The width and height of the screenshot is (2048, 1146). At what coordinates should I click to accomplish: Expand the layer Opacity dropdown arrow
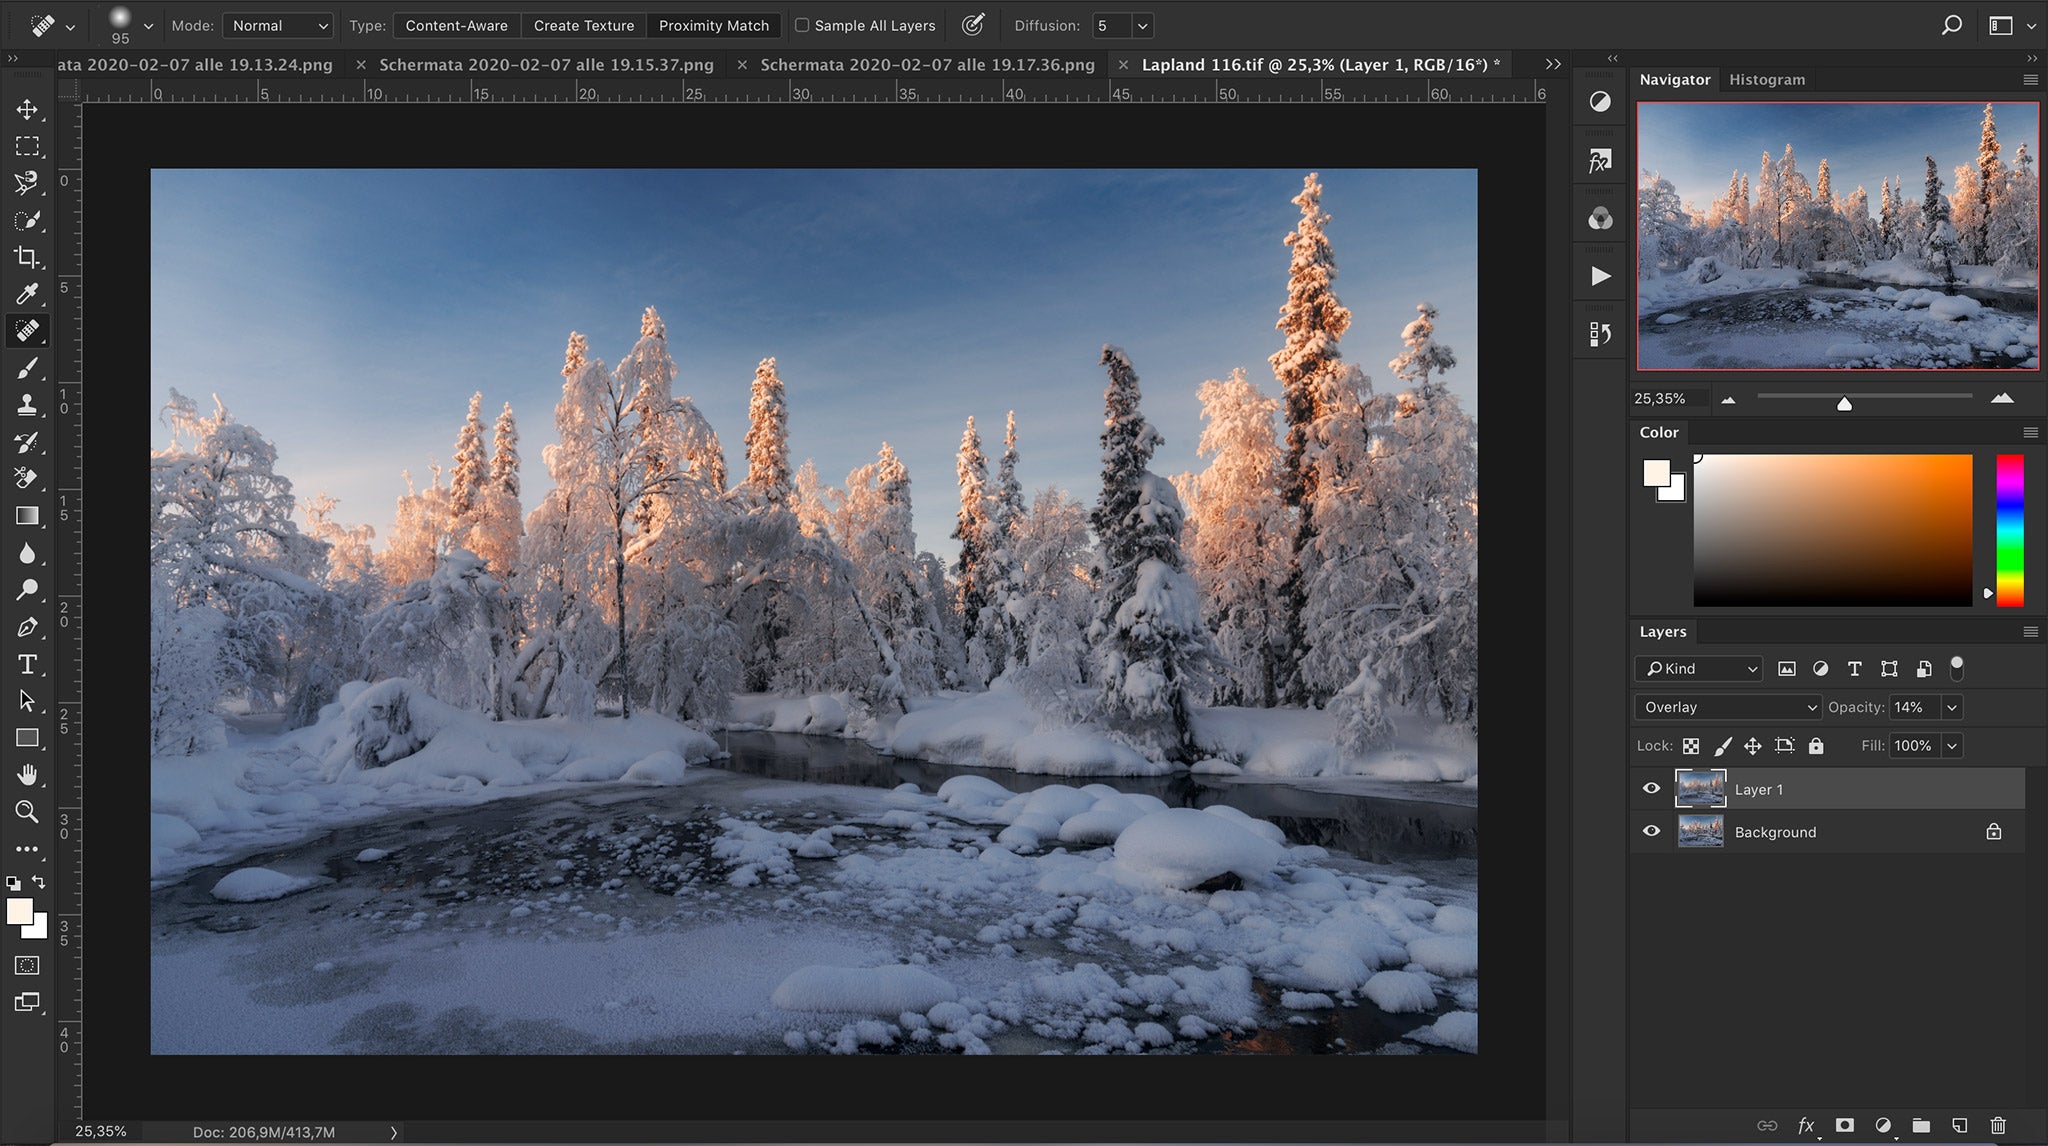tap(1951, 707)
